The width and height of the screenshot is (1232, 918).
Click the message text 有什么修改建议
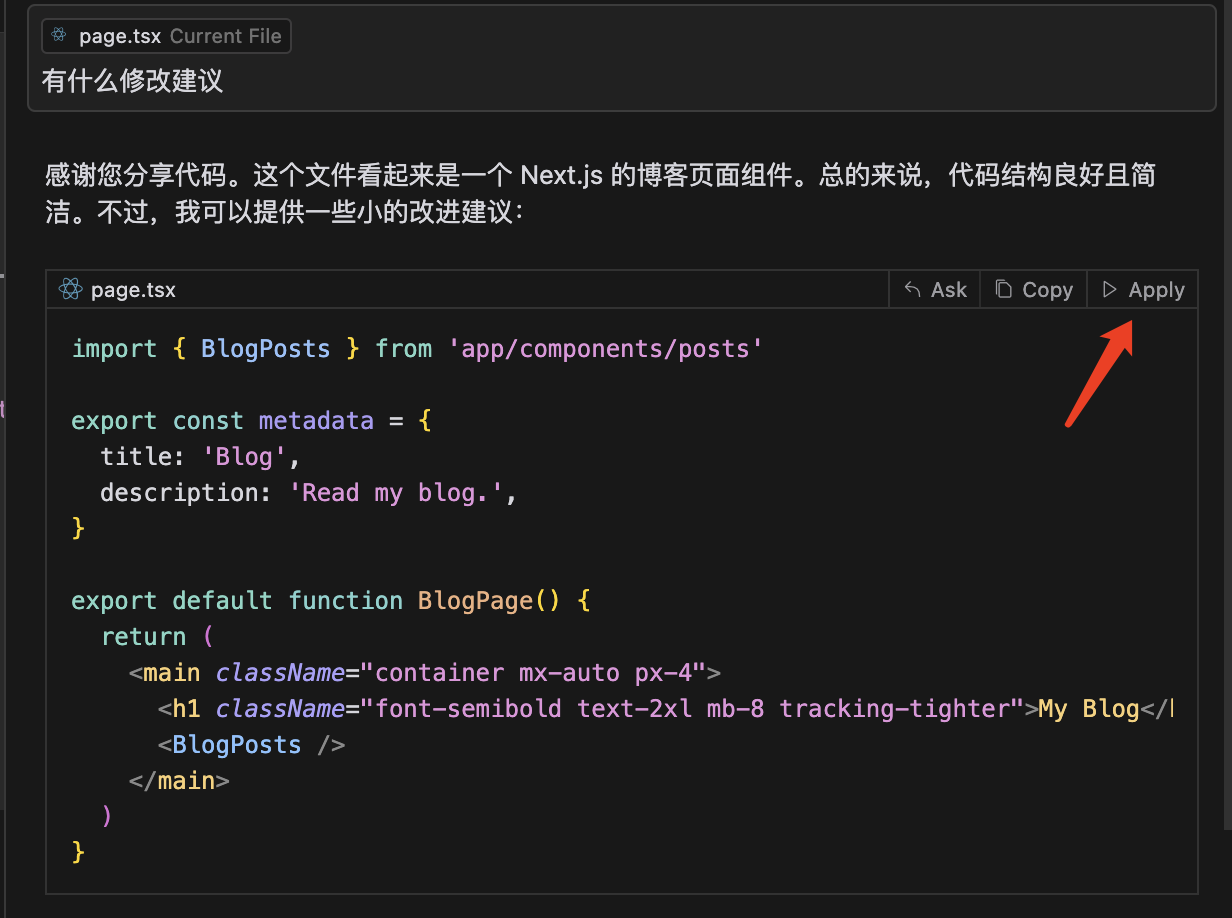point(133,81)
